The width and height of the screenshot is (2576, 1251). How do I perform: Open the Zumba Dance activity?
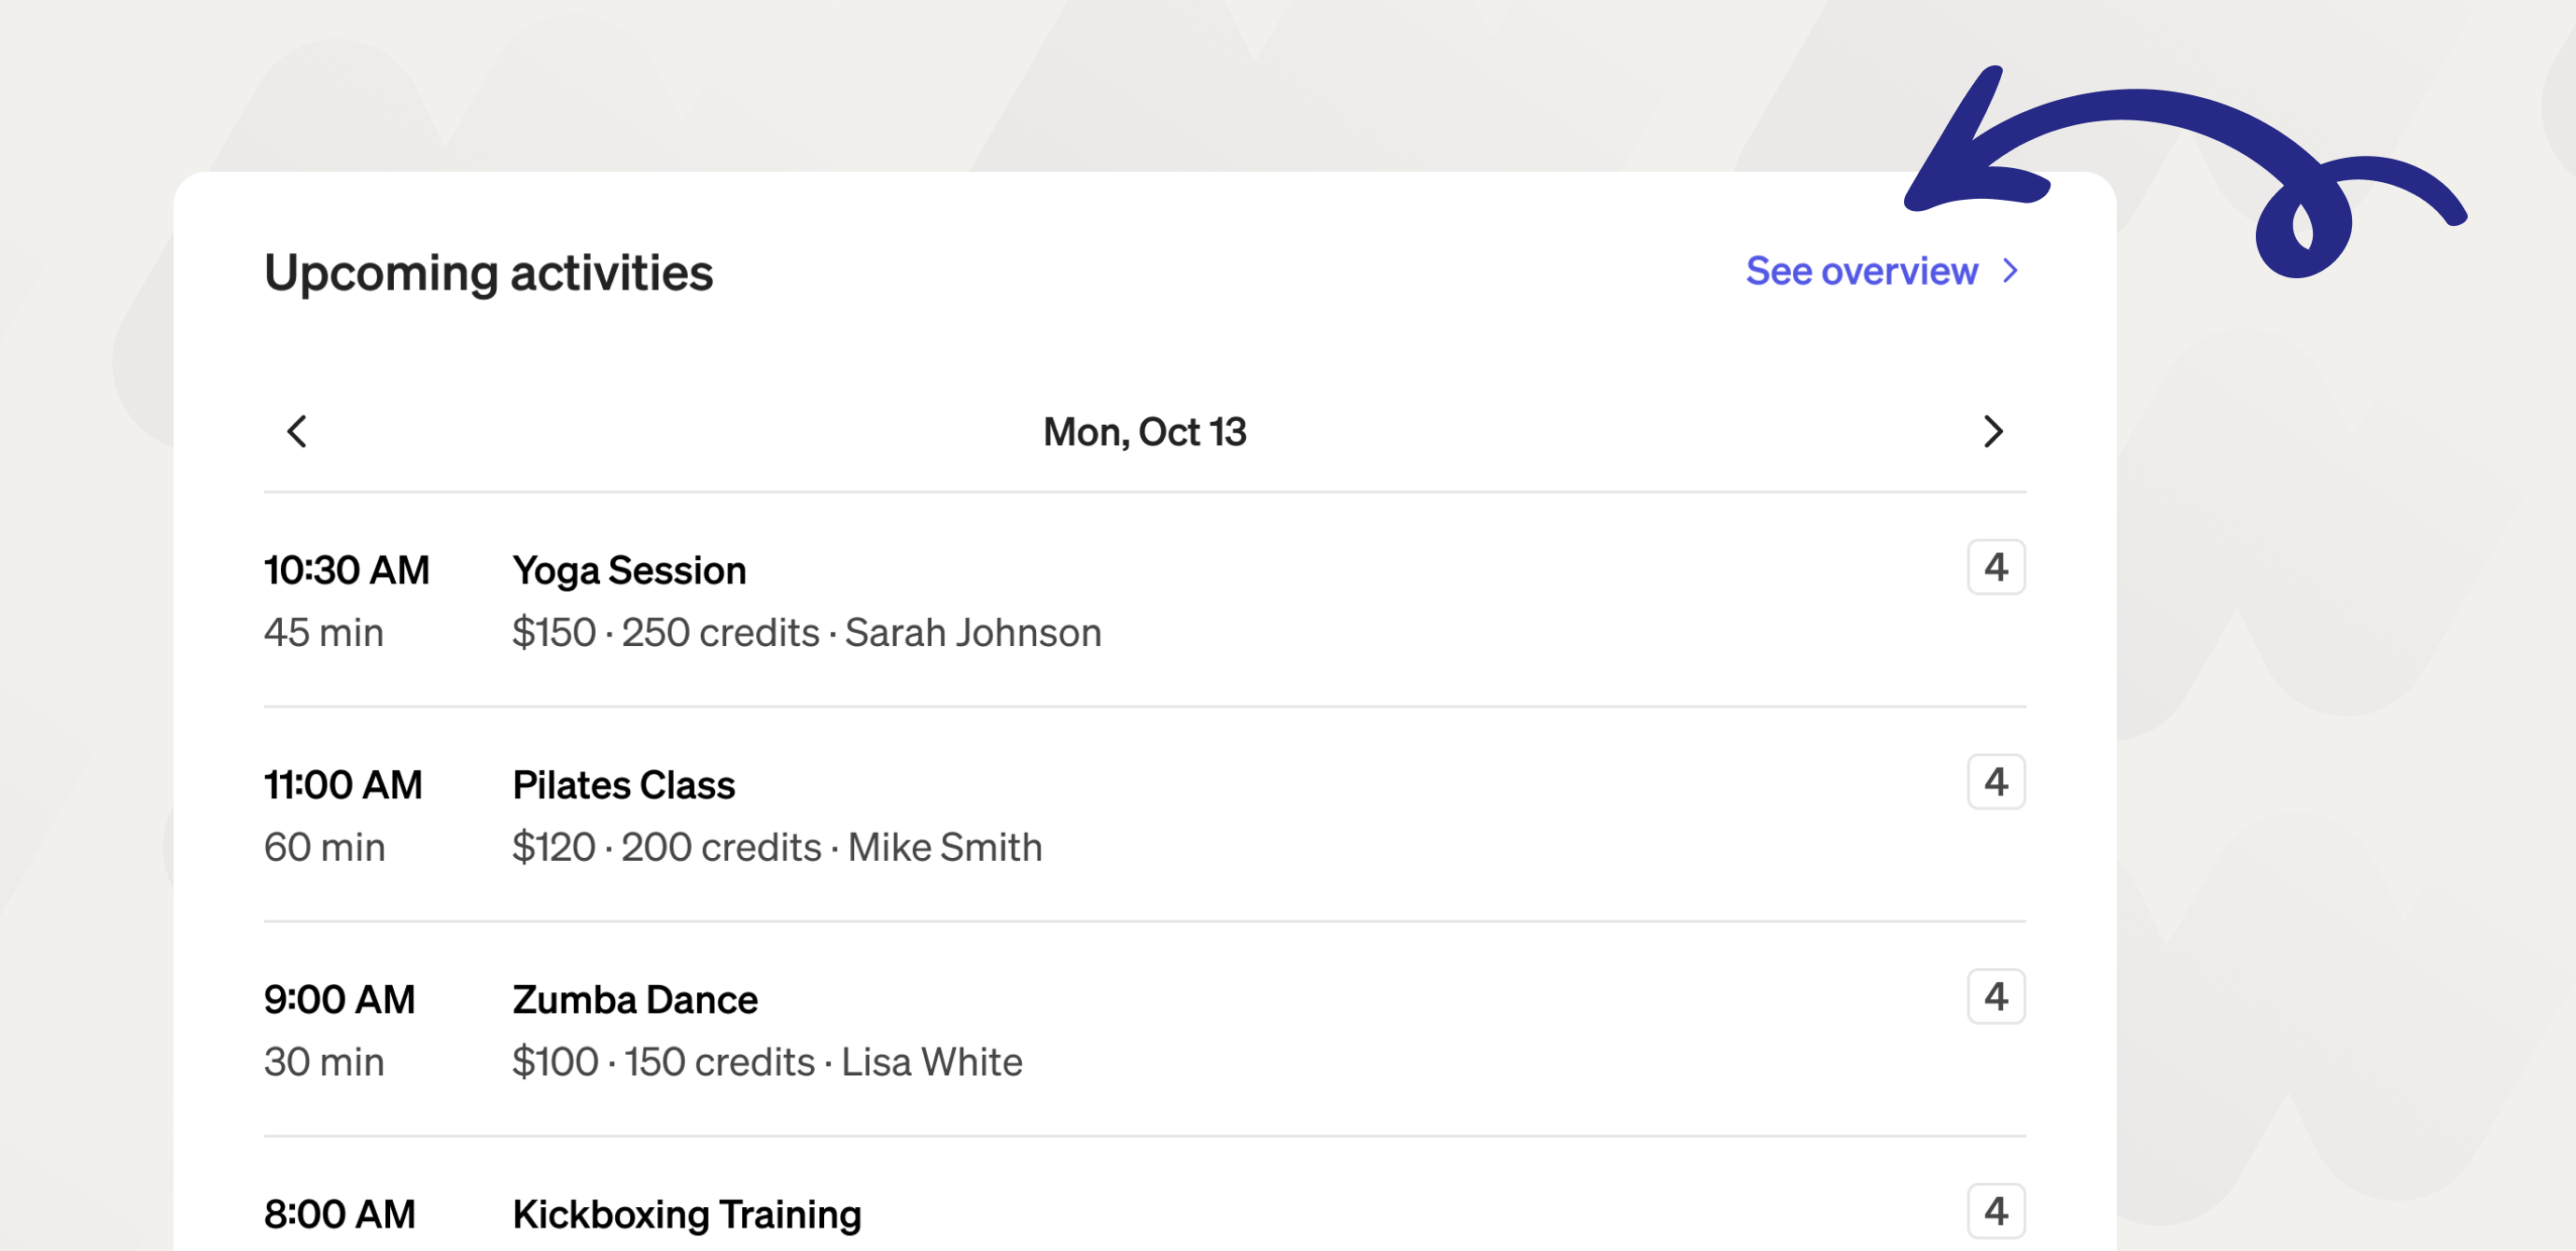tap(635, 999)
